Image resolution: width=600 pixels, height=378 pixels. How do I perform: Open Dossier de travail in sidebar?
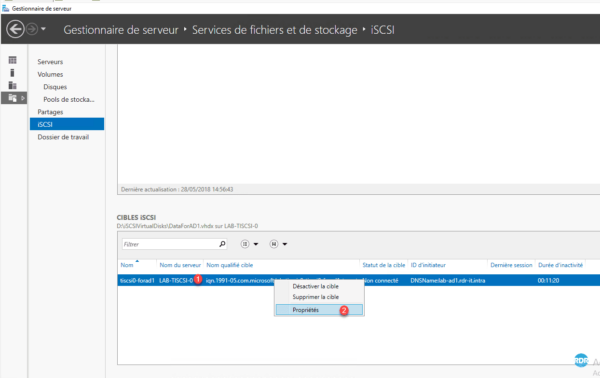[x=63, y=137]
